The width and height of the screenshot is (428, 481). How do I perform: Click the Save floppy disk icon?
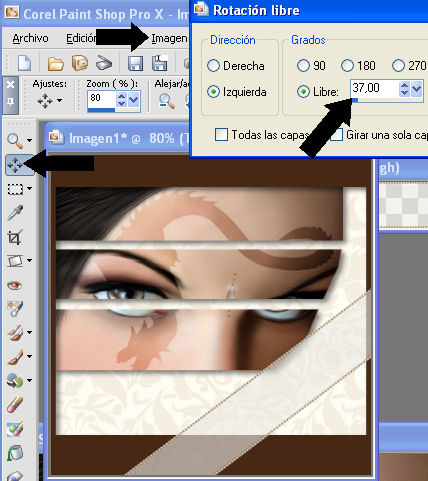pyautogui.click(x=135, y=63)
